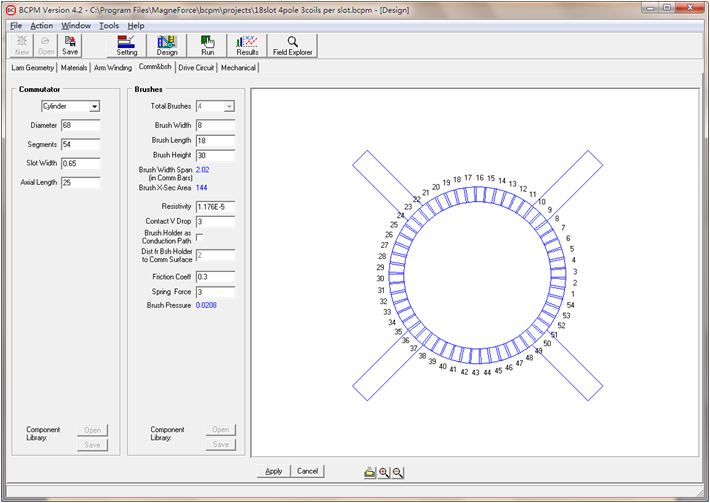Click the commutator Segments input field
This screenshot has height=503, width=710.
click(x=79, y=145)
